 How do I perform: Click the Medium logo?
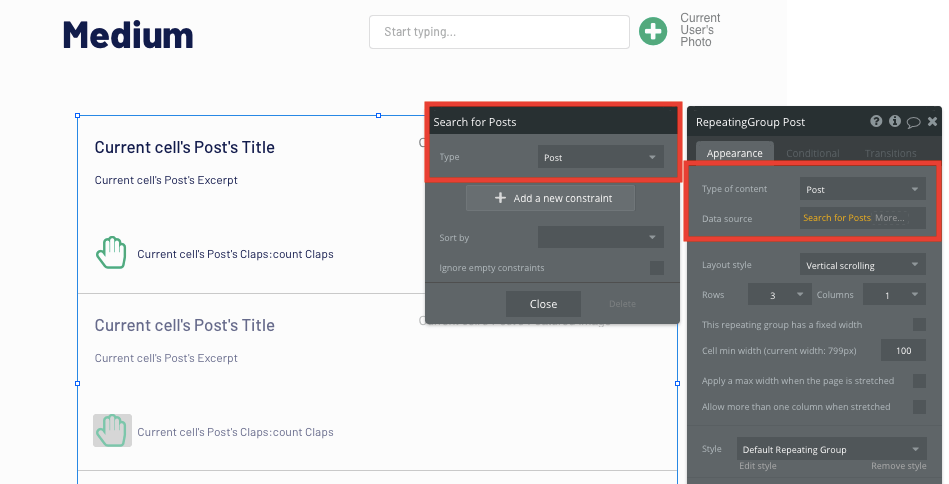128,34
